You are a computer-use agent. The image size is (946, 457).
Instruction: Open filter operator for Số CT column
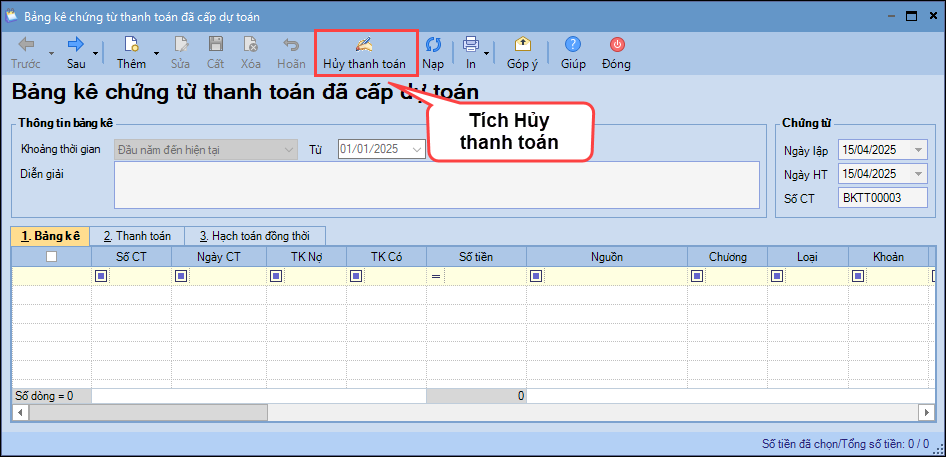click(101, 276)
